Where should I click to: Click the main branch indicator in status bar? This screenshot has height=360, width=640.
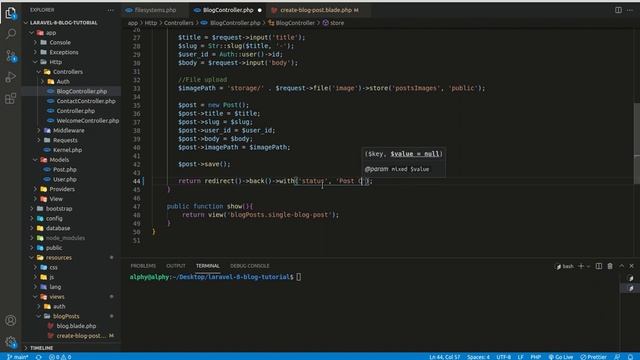click(18, 357)
